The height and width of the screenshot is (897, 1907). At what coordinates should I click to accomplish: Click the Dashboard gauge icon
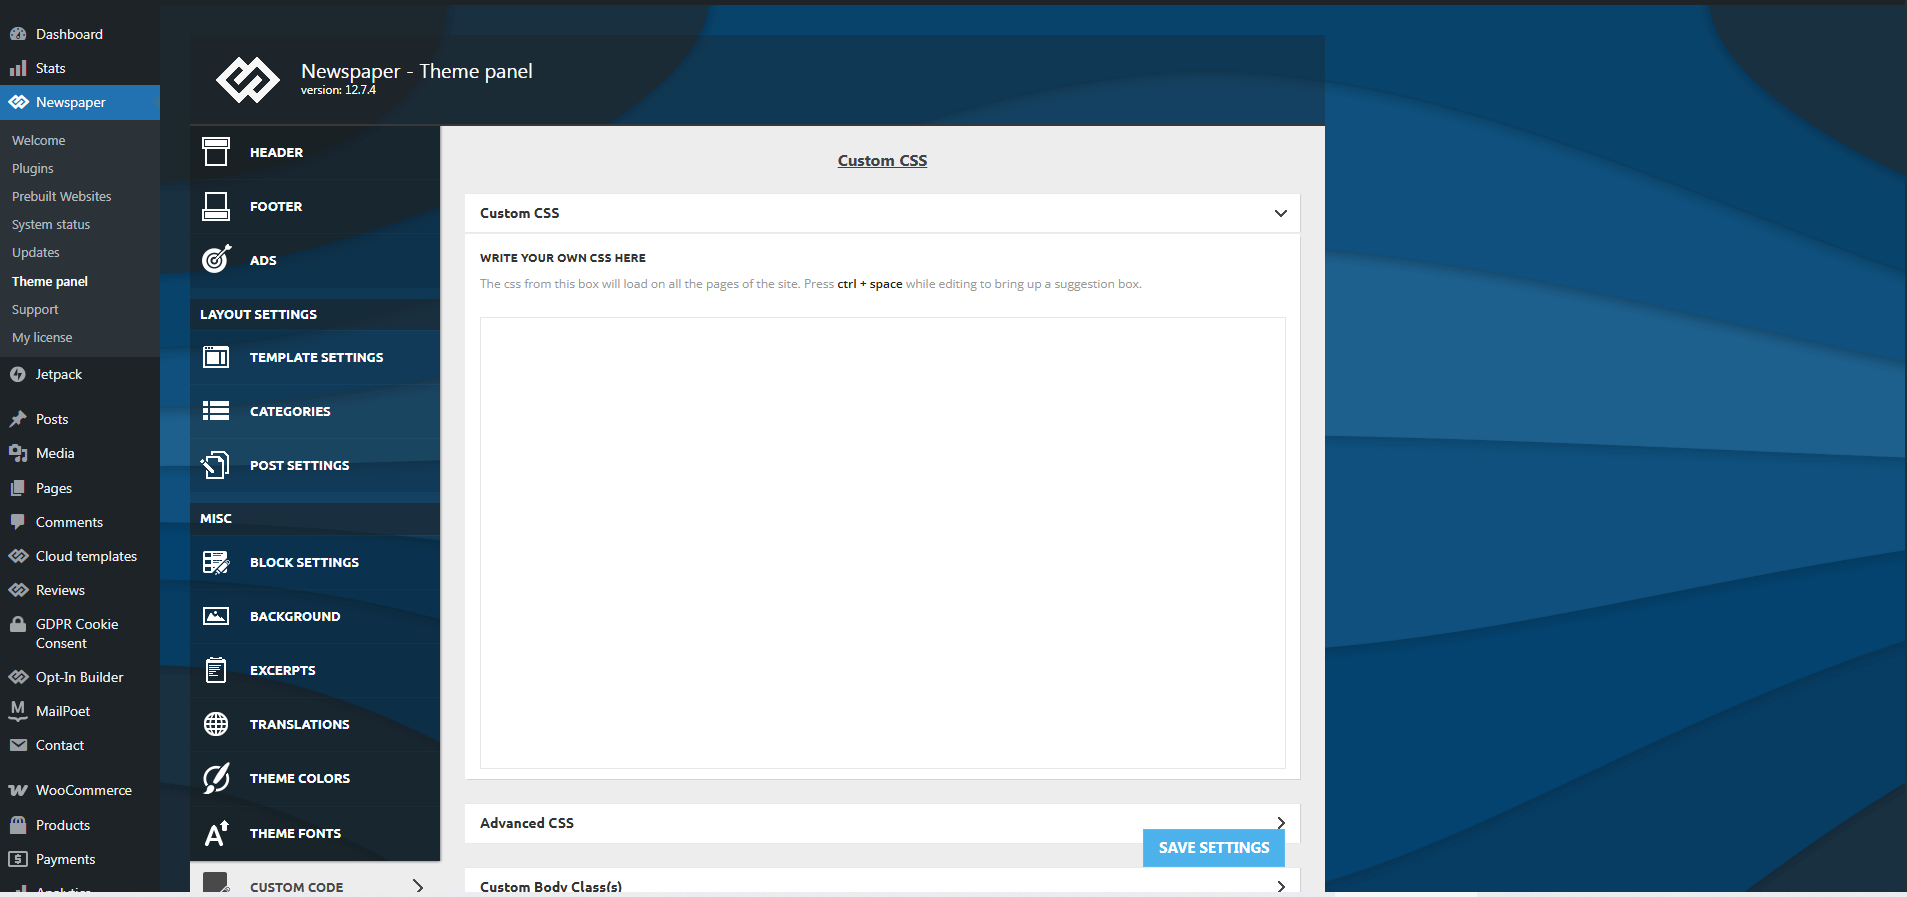(x=18, y=34)
